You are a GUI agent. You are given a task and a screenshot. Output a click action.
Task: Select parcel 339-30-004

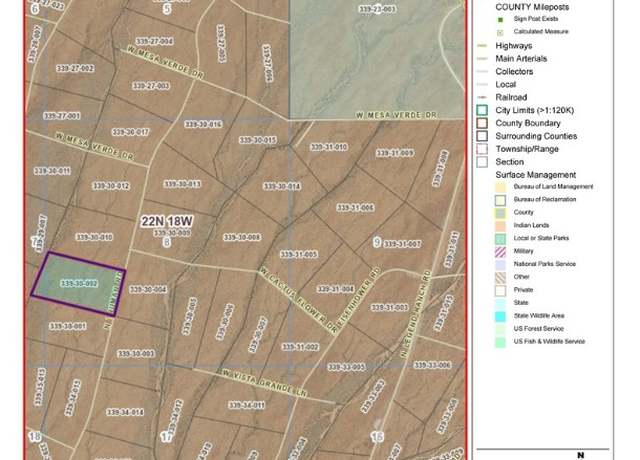tap(148, 289)
